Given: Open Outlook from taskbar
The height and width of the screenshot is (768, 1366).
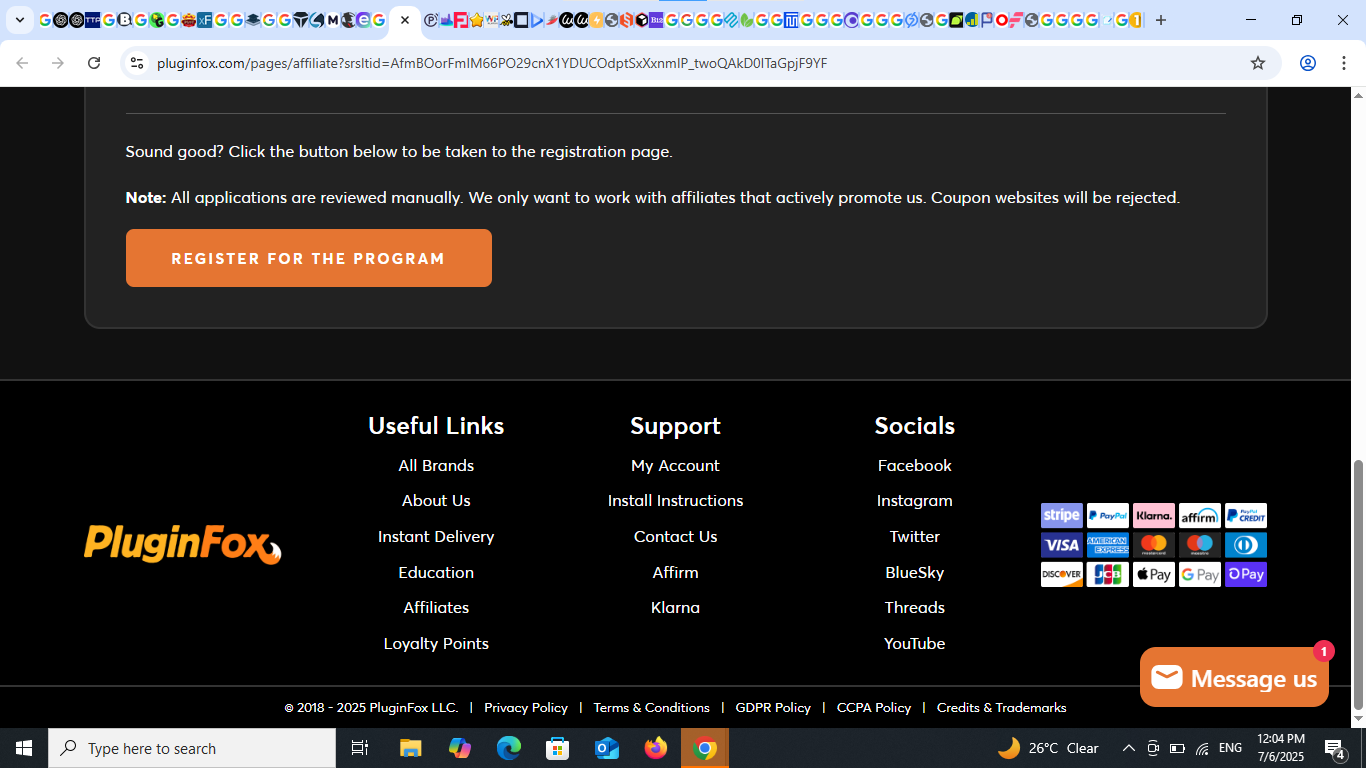Looking at the screenshot, I should tap(607, 748).
